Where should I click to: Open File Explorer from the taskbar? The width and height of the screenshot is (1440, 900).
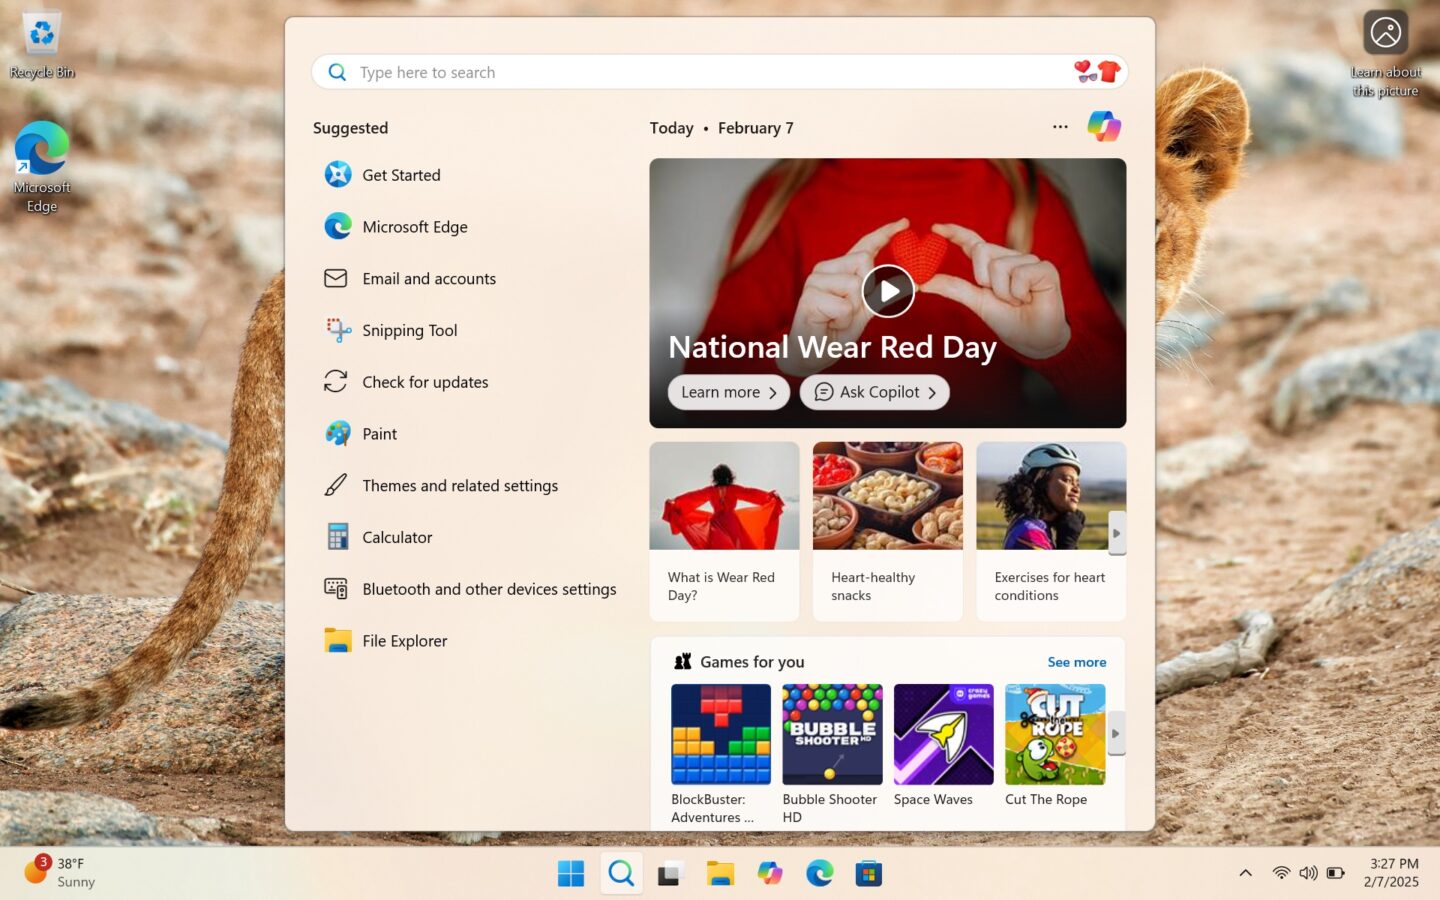[720, 872]
